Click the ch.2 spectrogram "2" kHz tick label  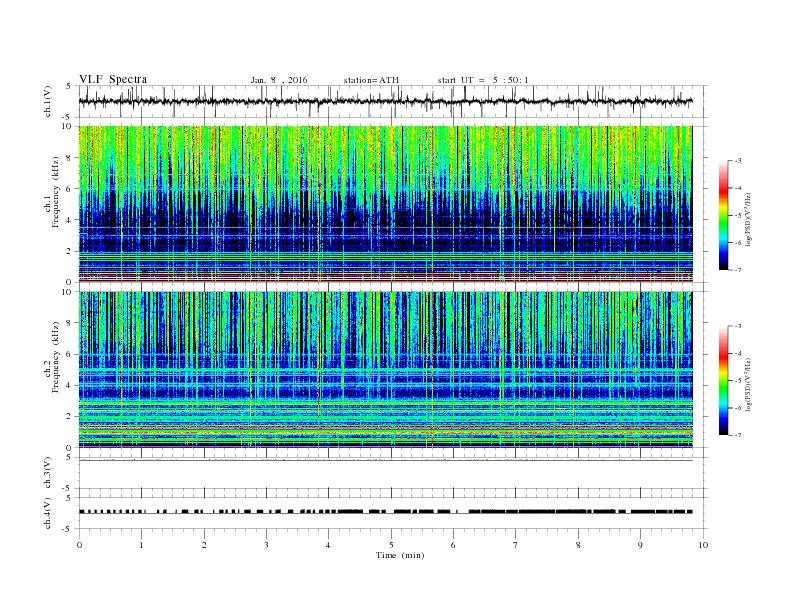point(70,417)
